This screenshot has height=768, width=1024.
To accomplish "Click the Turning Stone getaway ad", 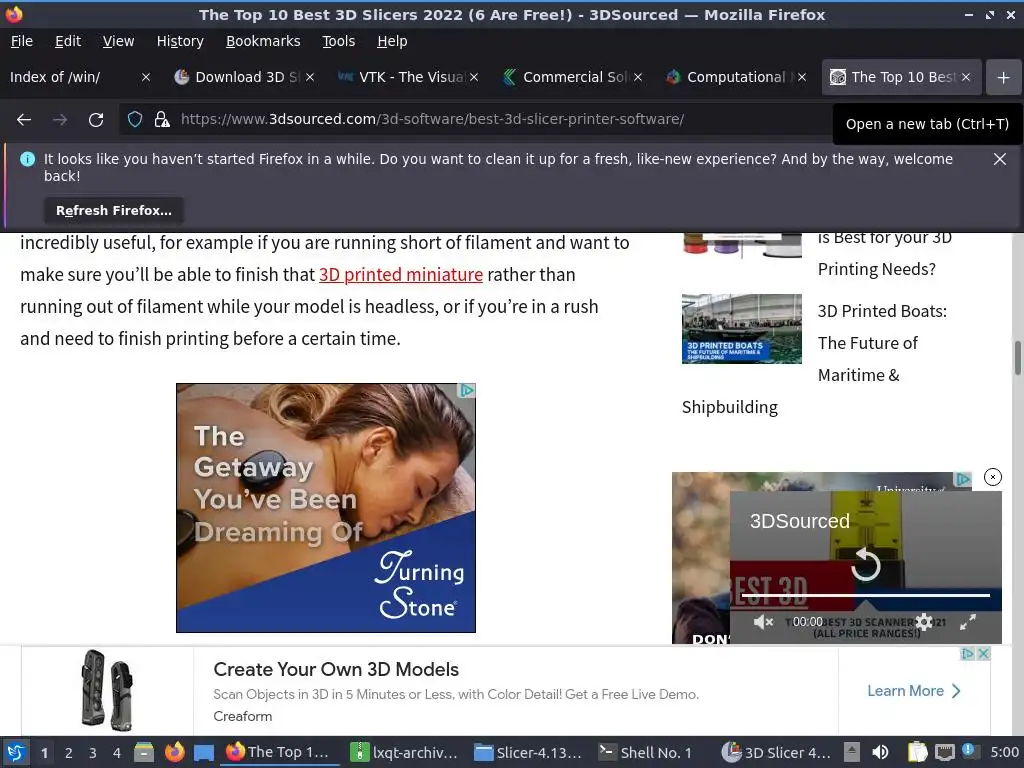I will click(326, 508).
